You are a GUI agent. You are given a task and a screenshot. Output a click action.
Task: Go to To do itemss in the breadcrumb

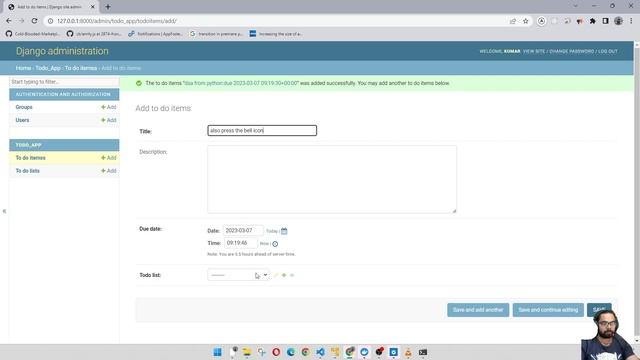(x=81, y=68)
